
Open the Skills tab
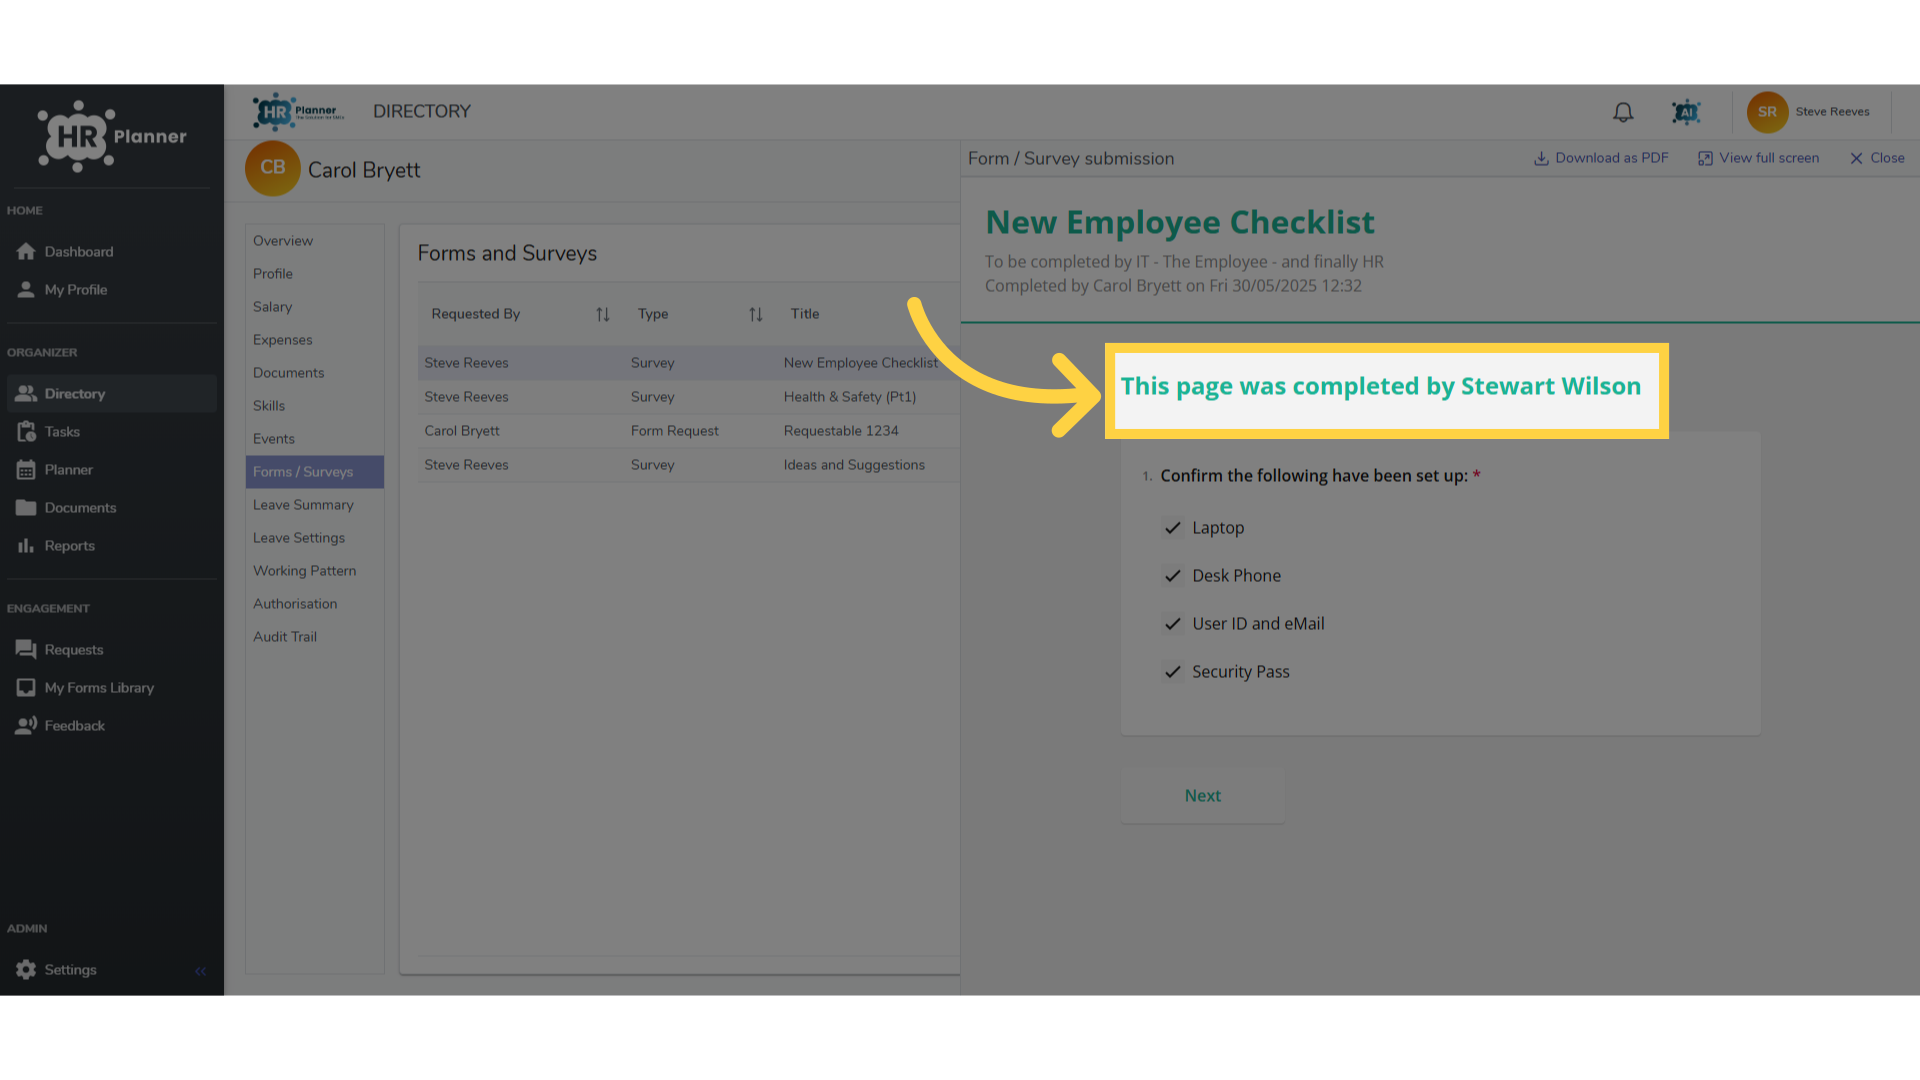(x=314, y=405)
